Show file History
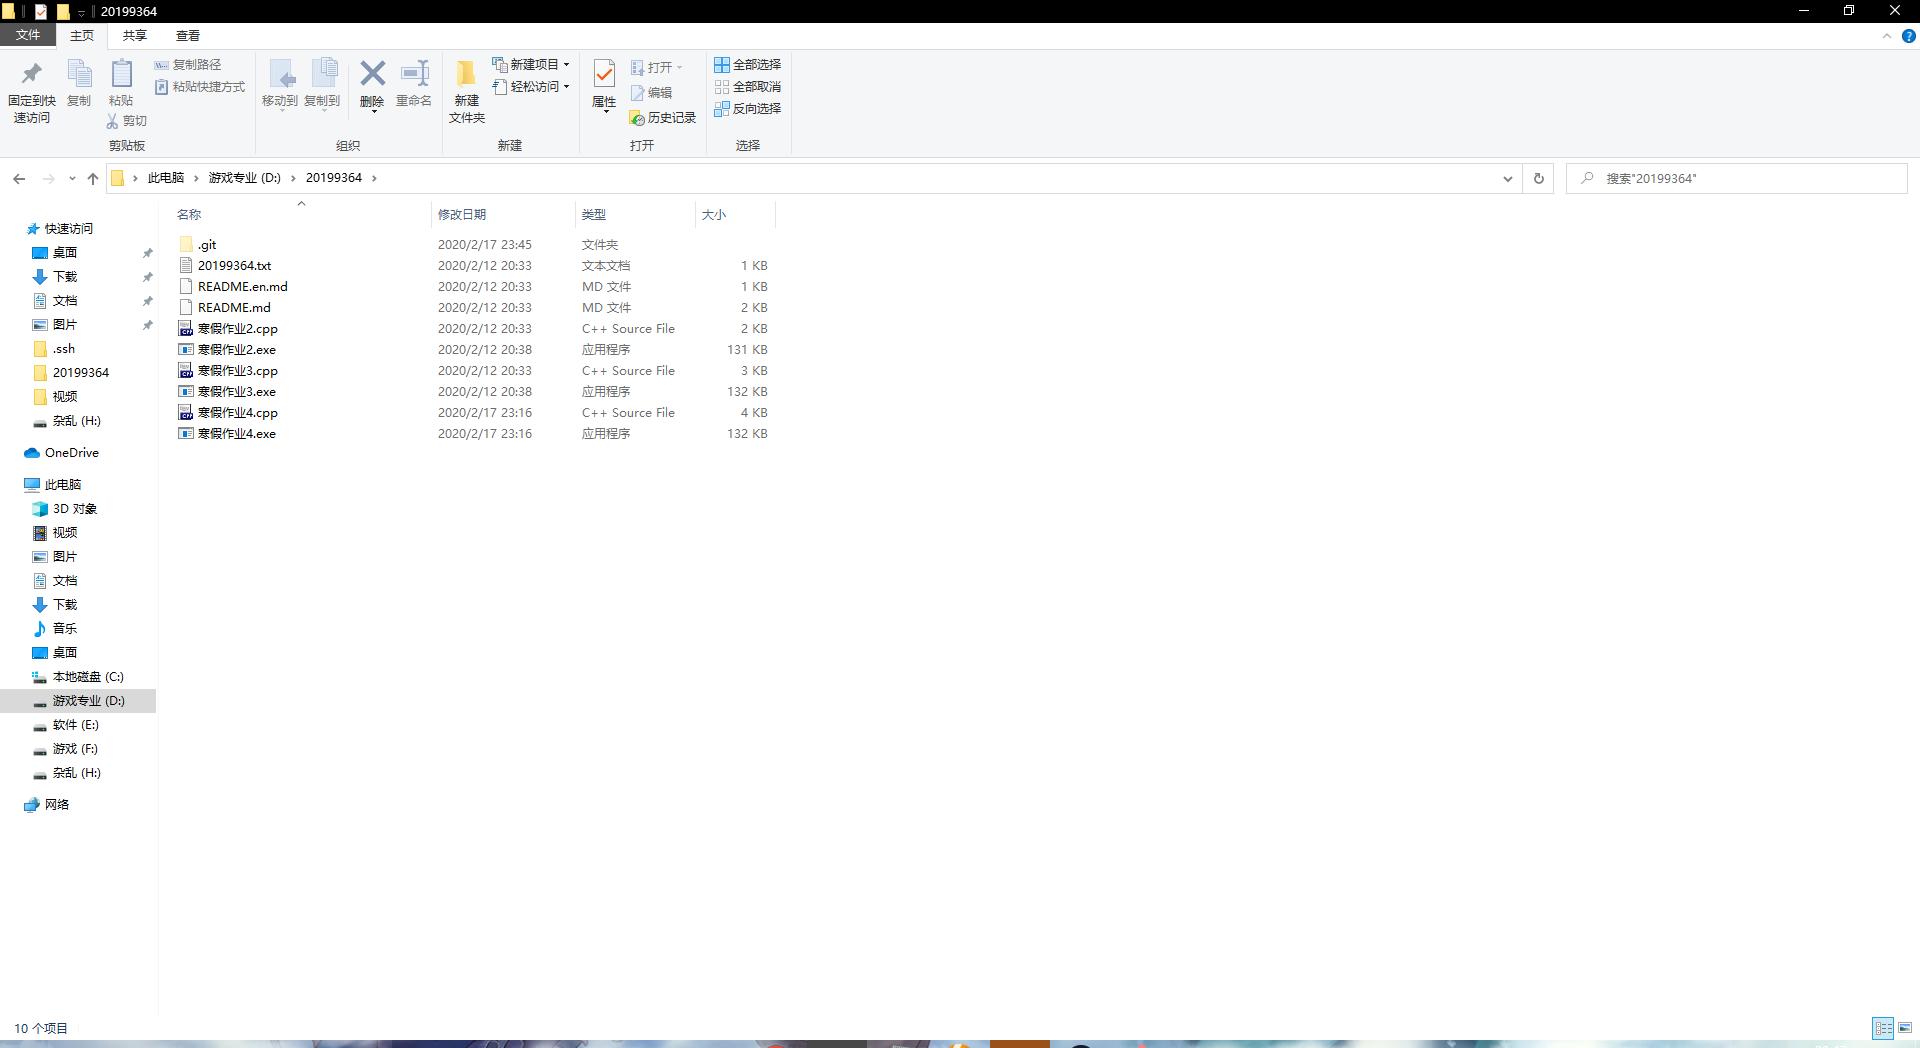This screenshot has height=1048, width=1920. [x=663, y=118]
